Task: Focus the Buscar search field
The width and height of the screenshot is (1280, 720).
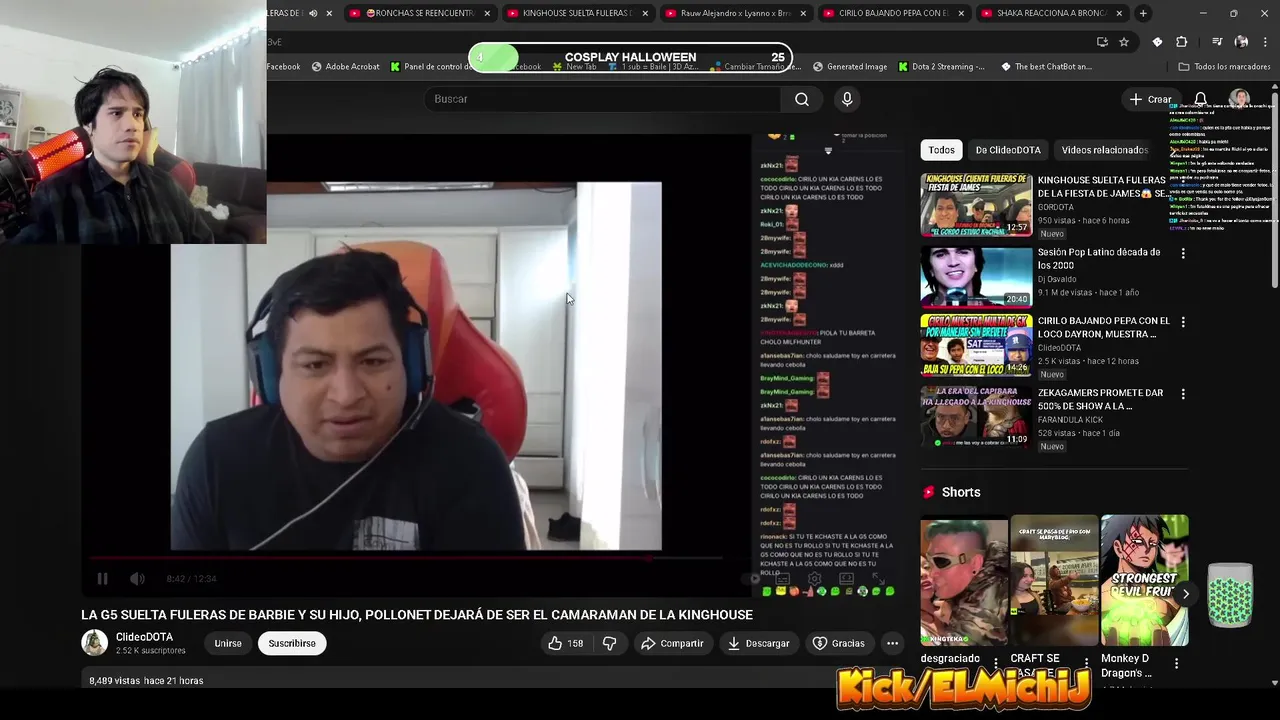Action: 603,99
